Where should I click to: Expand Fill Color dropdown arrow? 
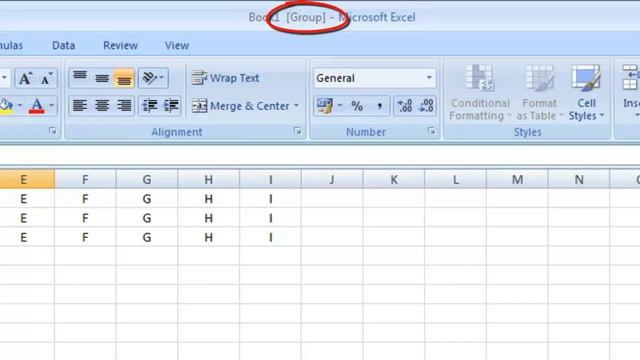click(x=20, y=106)
